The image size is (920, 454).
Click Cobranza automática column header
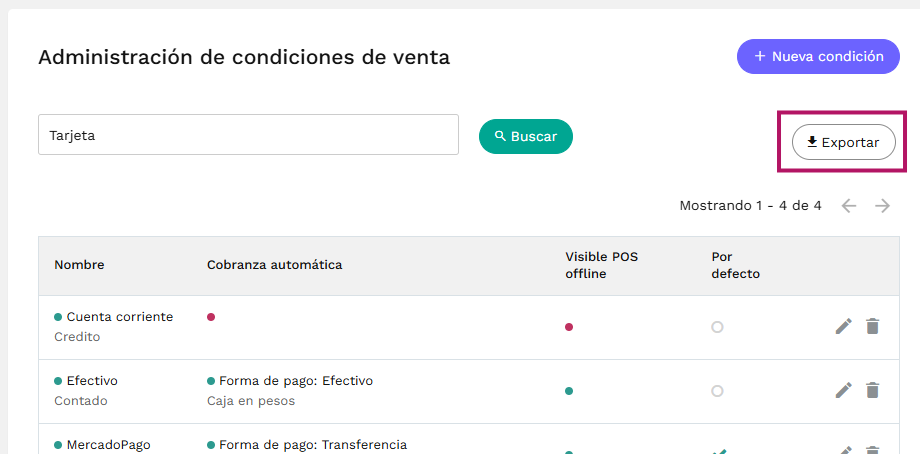(x=275, y=265)
